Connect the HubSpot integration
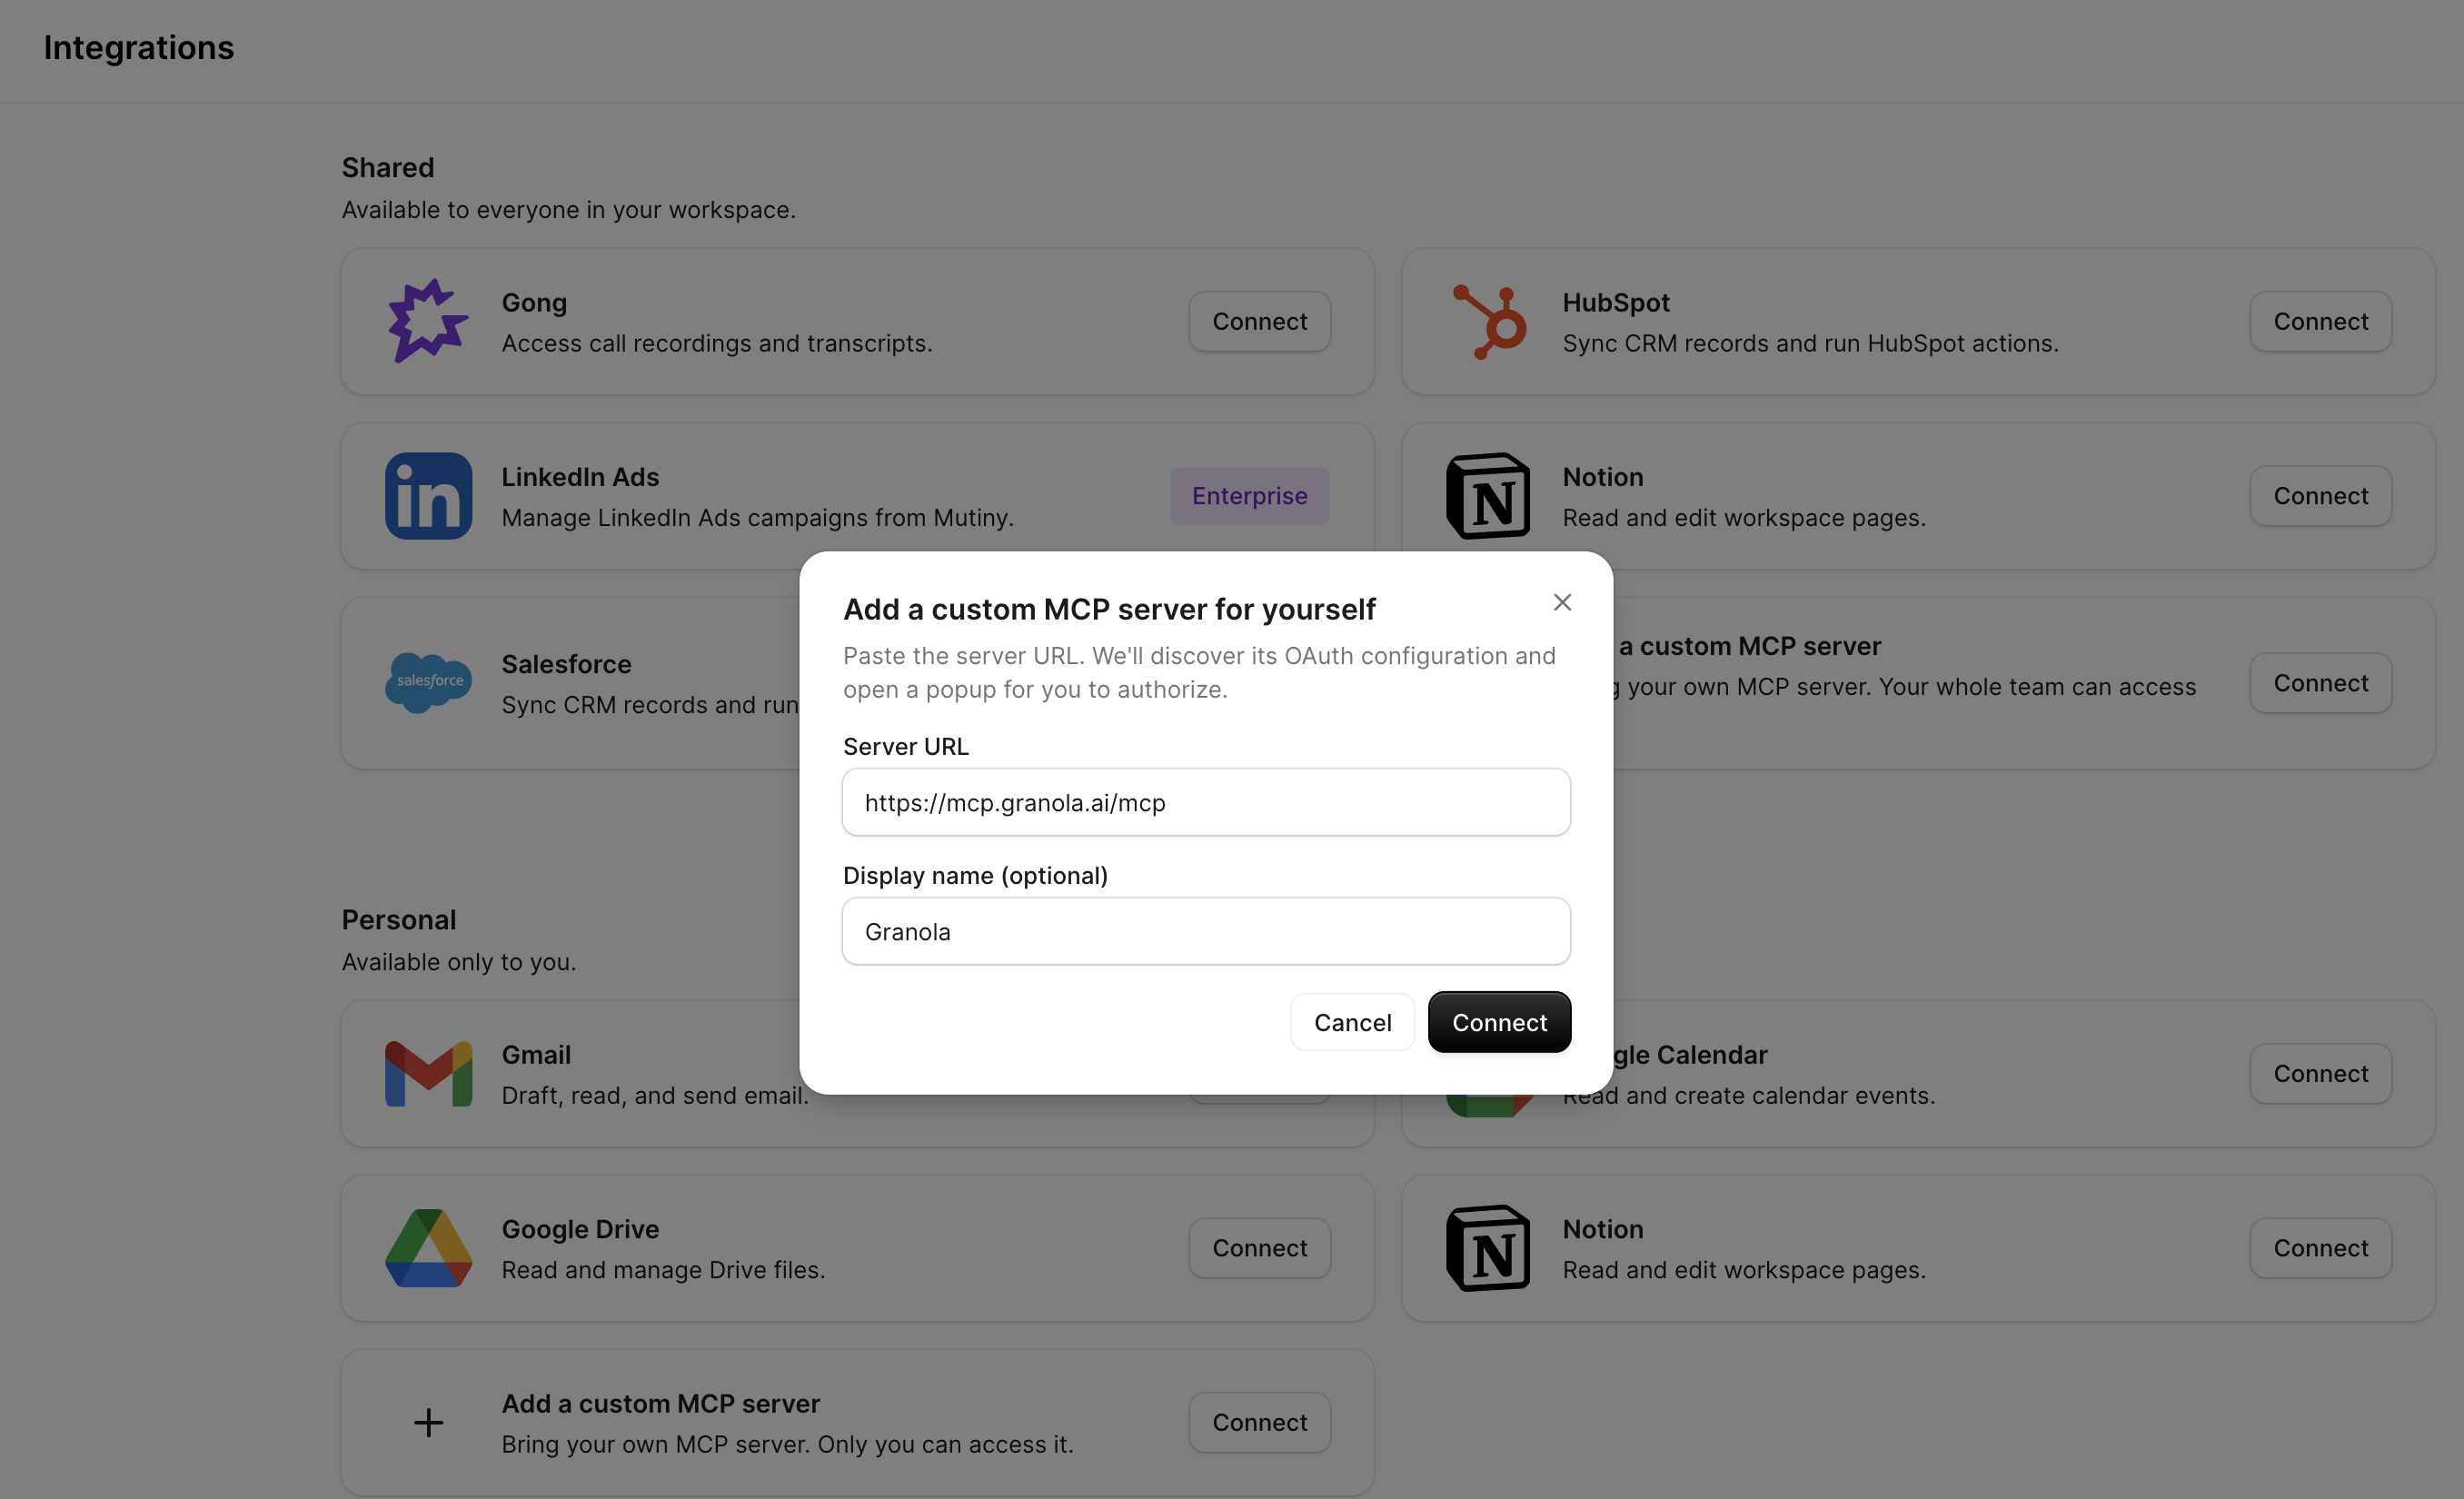The width and height of the screenshot is (2464, 1499). (x=2320, y=321)
